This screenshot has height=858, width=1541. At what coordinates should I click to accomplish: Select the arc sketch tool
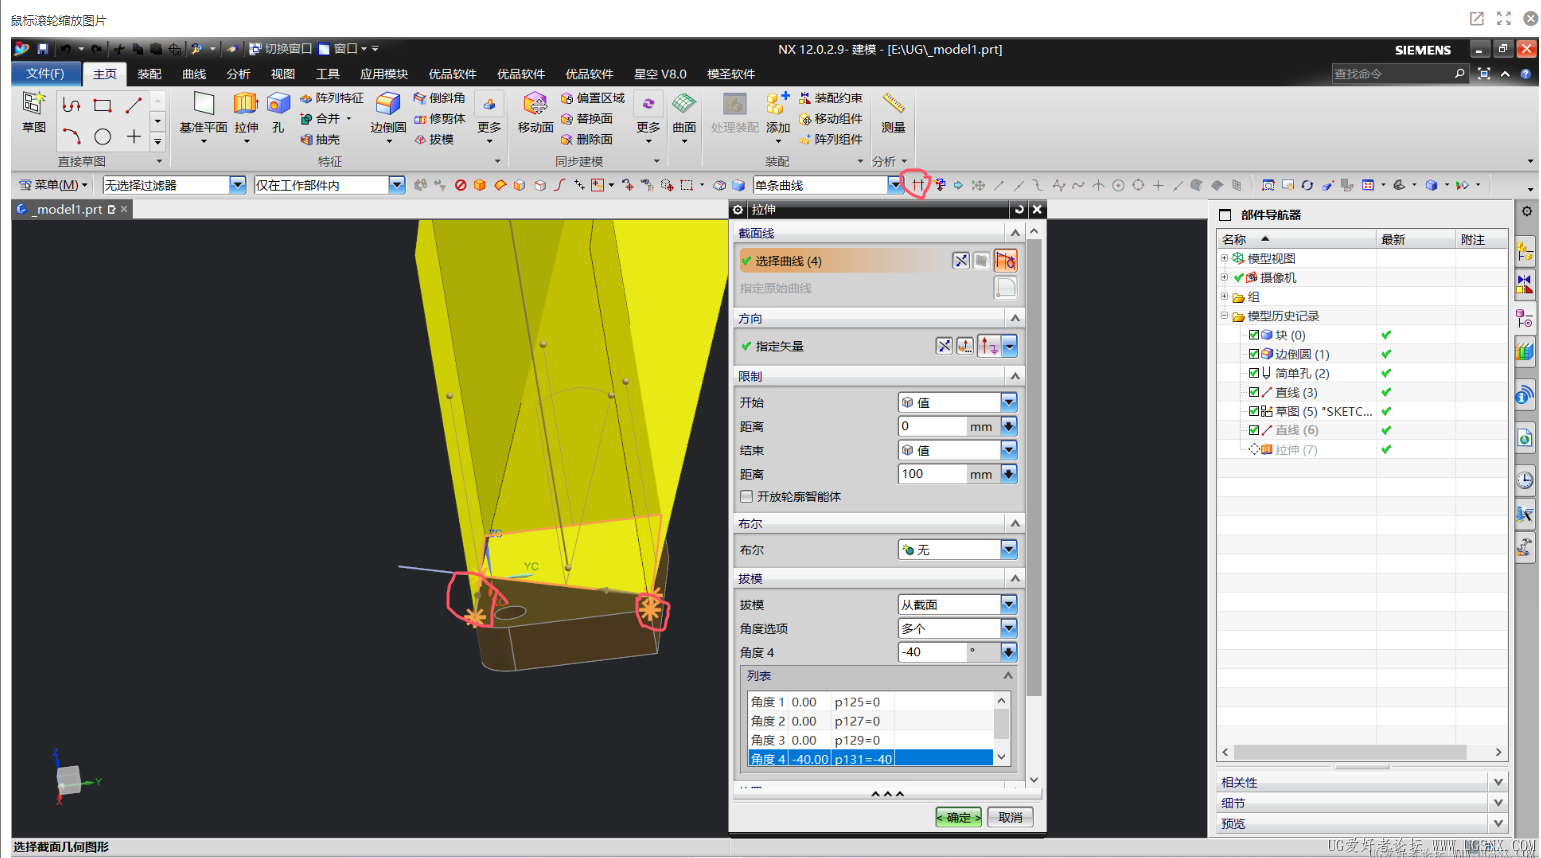[x=71, y=136]
